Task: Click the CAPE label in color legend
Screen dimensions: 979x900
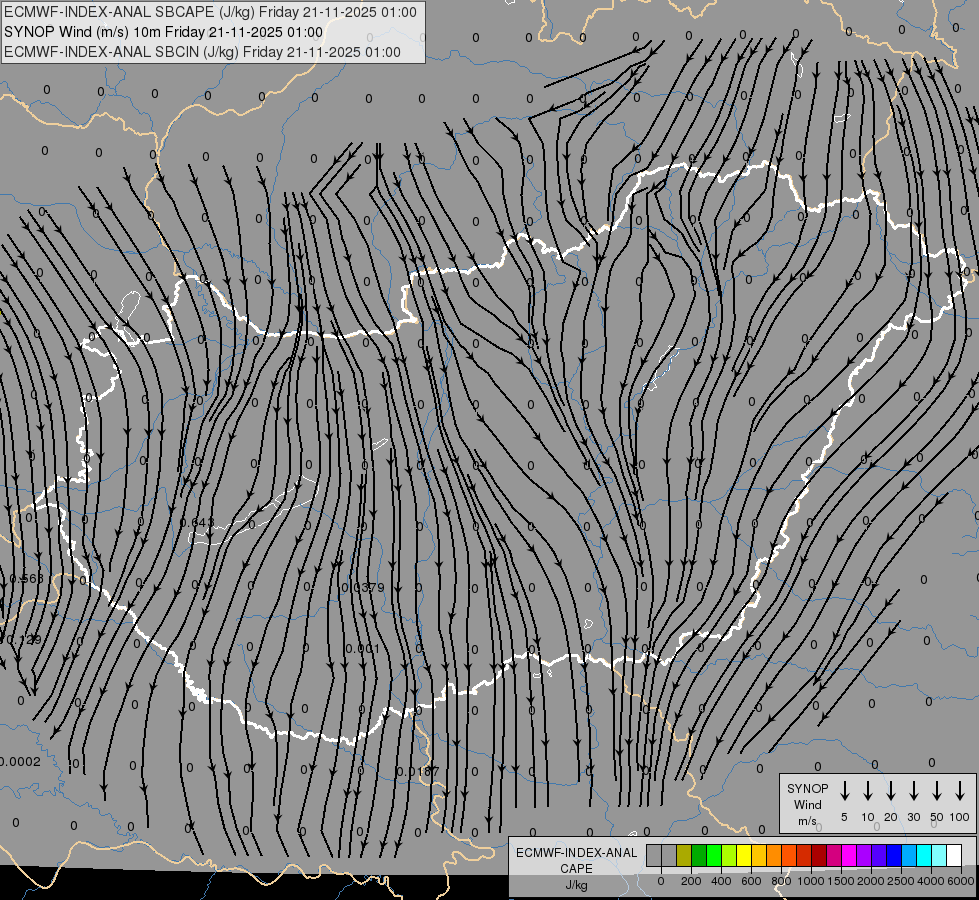Action: (576, 869)
